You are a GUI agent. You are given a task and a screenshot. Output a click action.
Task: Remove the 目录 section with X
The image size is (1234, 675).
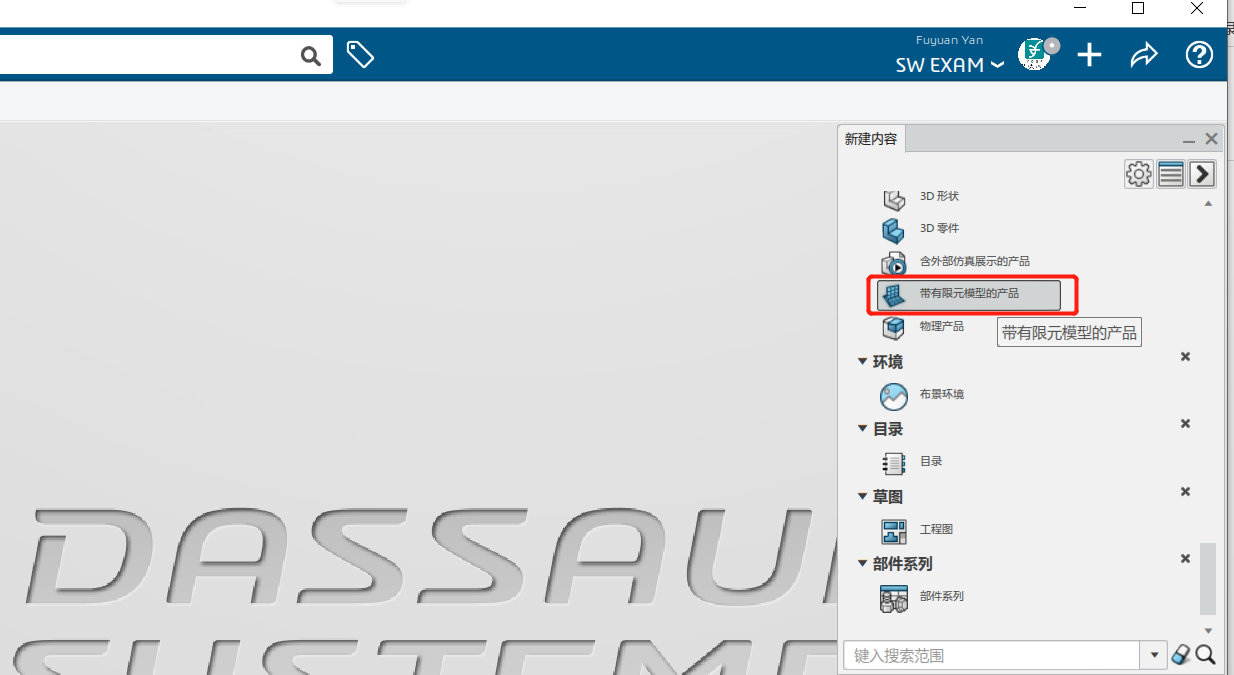[1185, 424]
